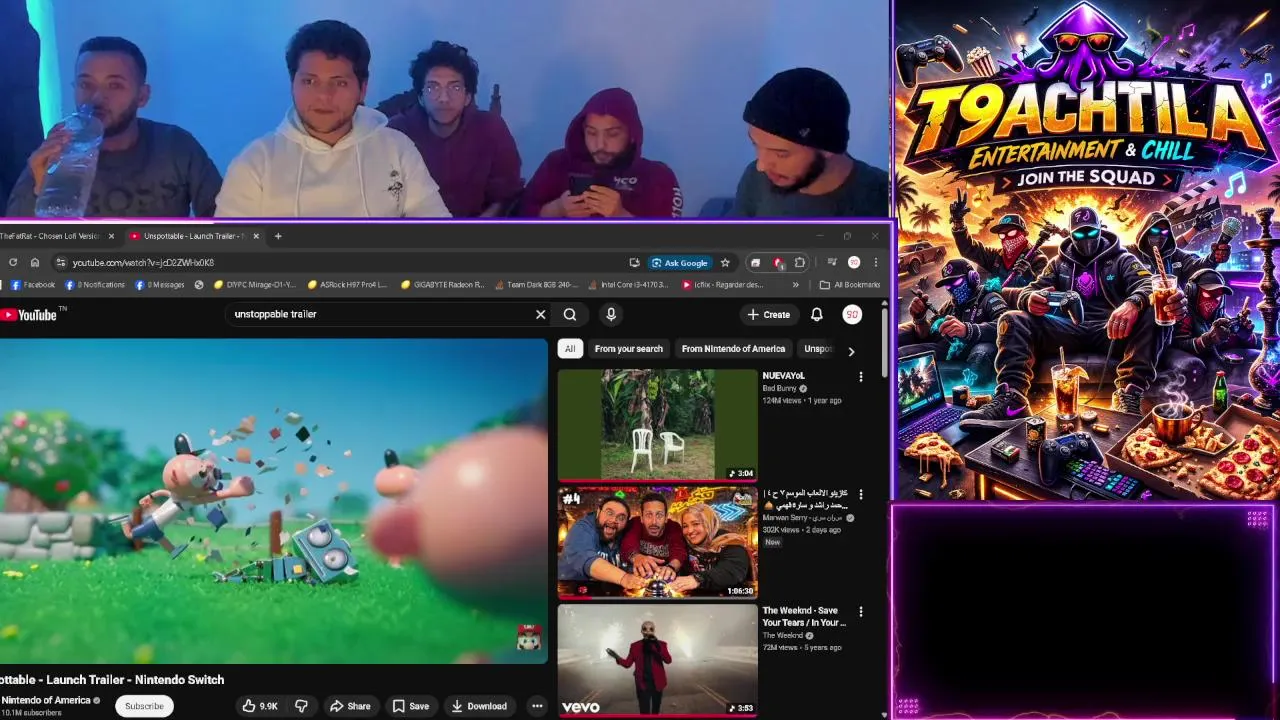Screen dimensions: 1280x720
Task: Close the Unspottable Launch Trailer tab
Action: pos(256,236)
